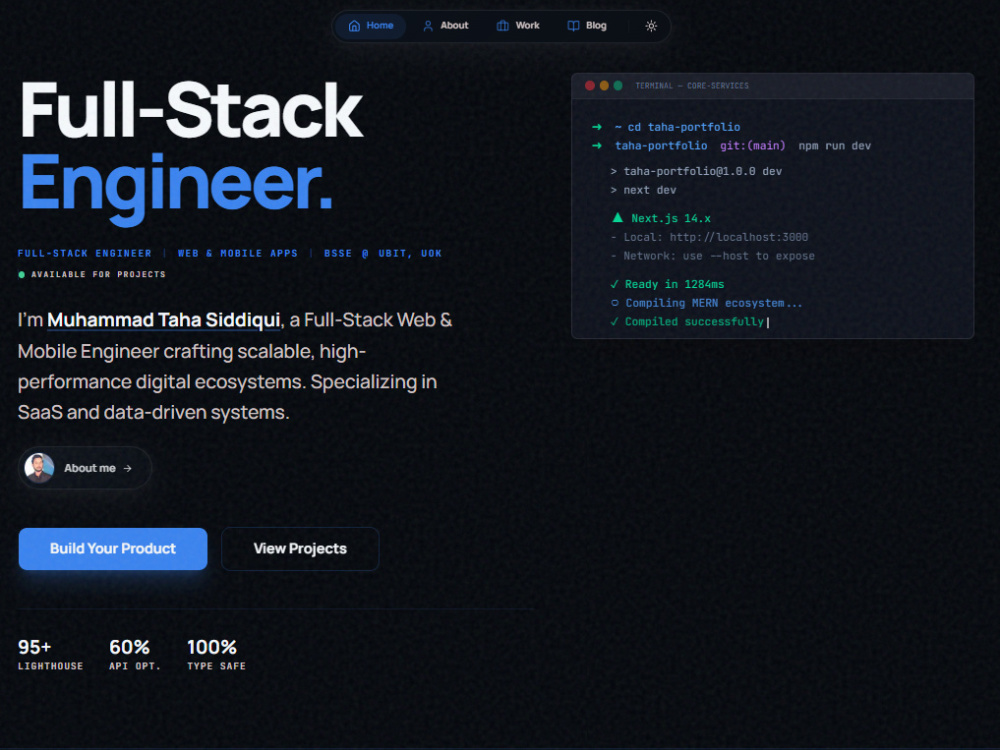The height and width of the screenshot is (750, 1000).
Task: Click the Next.js triangle logo icon
Action: pos(617,218)
